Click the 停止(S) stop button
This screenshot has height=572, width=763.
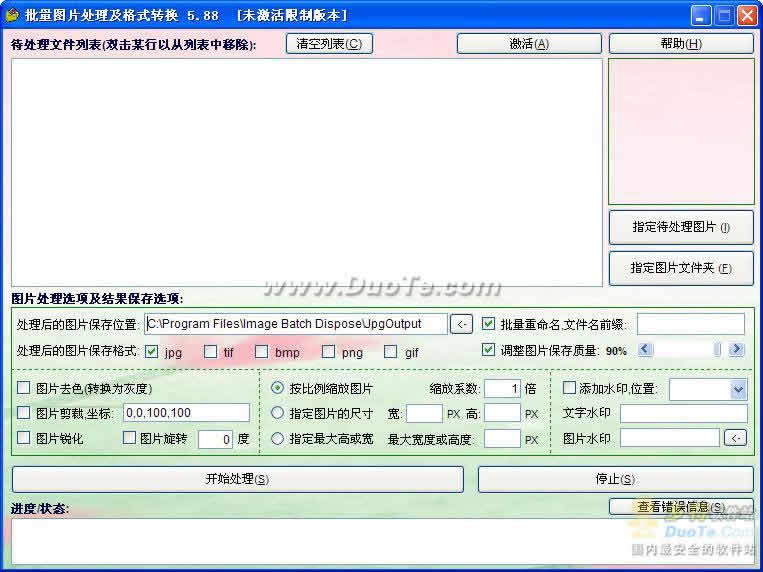[616, 479]
